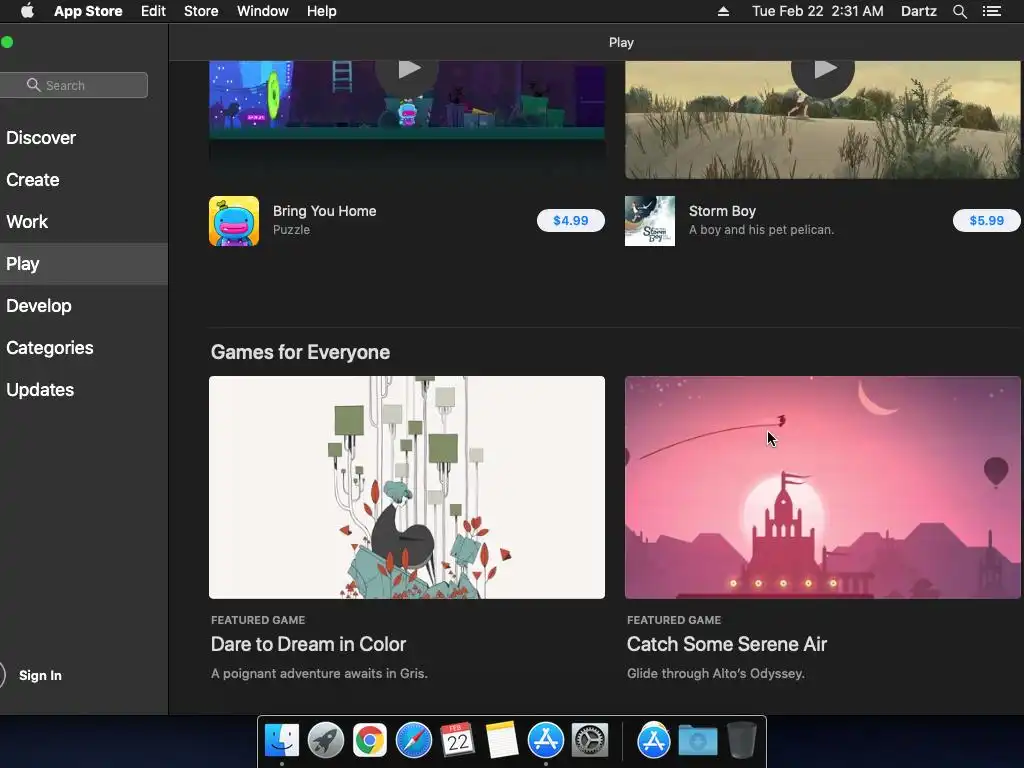Viewport: 1024px width, 768px height.
Task: Open the Bring You Home title
Action: (325, 211)
